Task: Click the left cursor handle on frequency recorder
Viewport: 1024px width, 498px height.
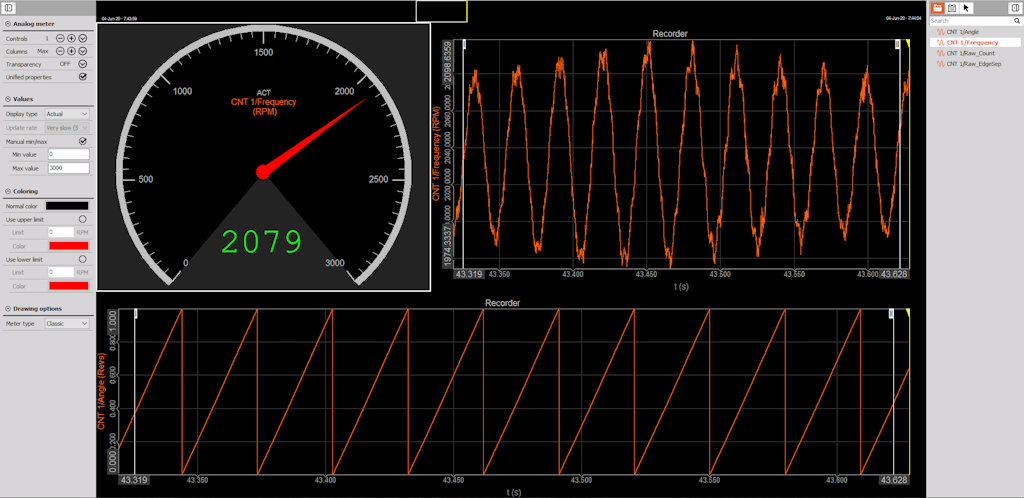Action: click(x=464, y=44)
